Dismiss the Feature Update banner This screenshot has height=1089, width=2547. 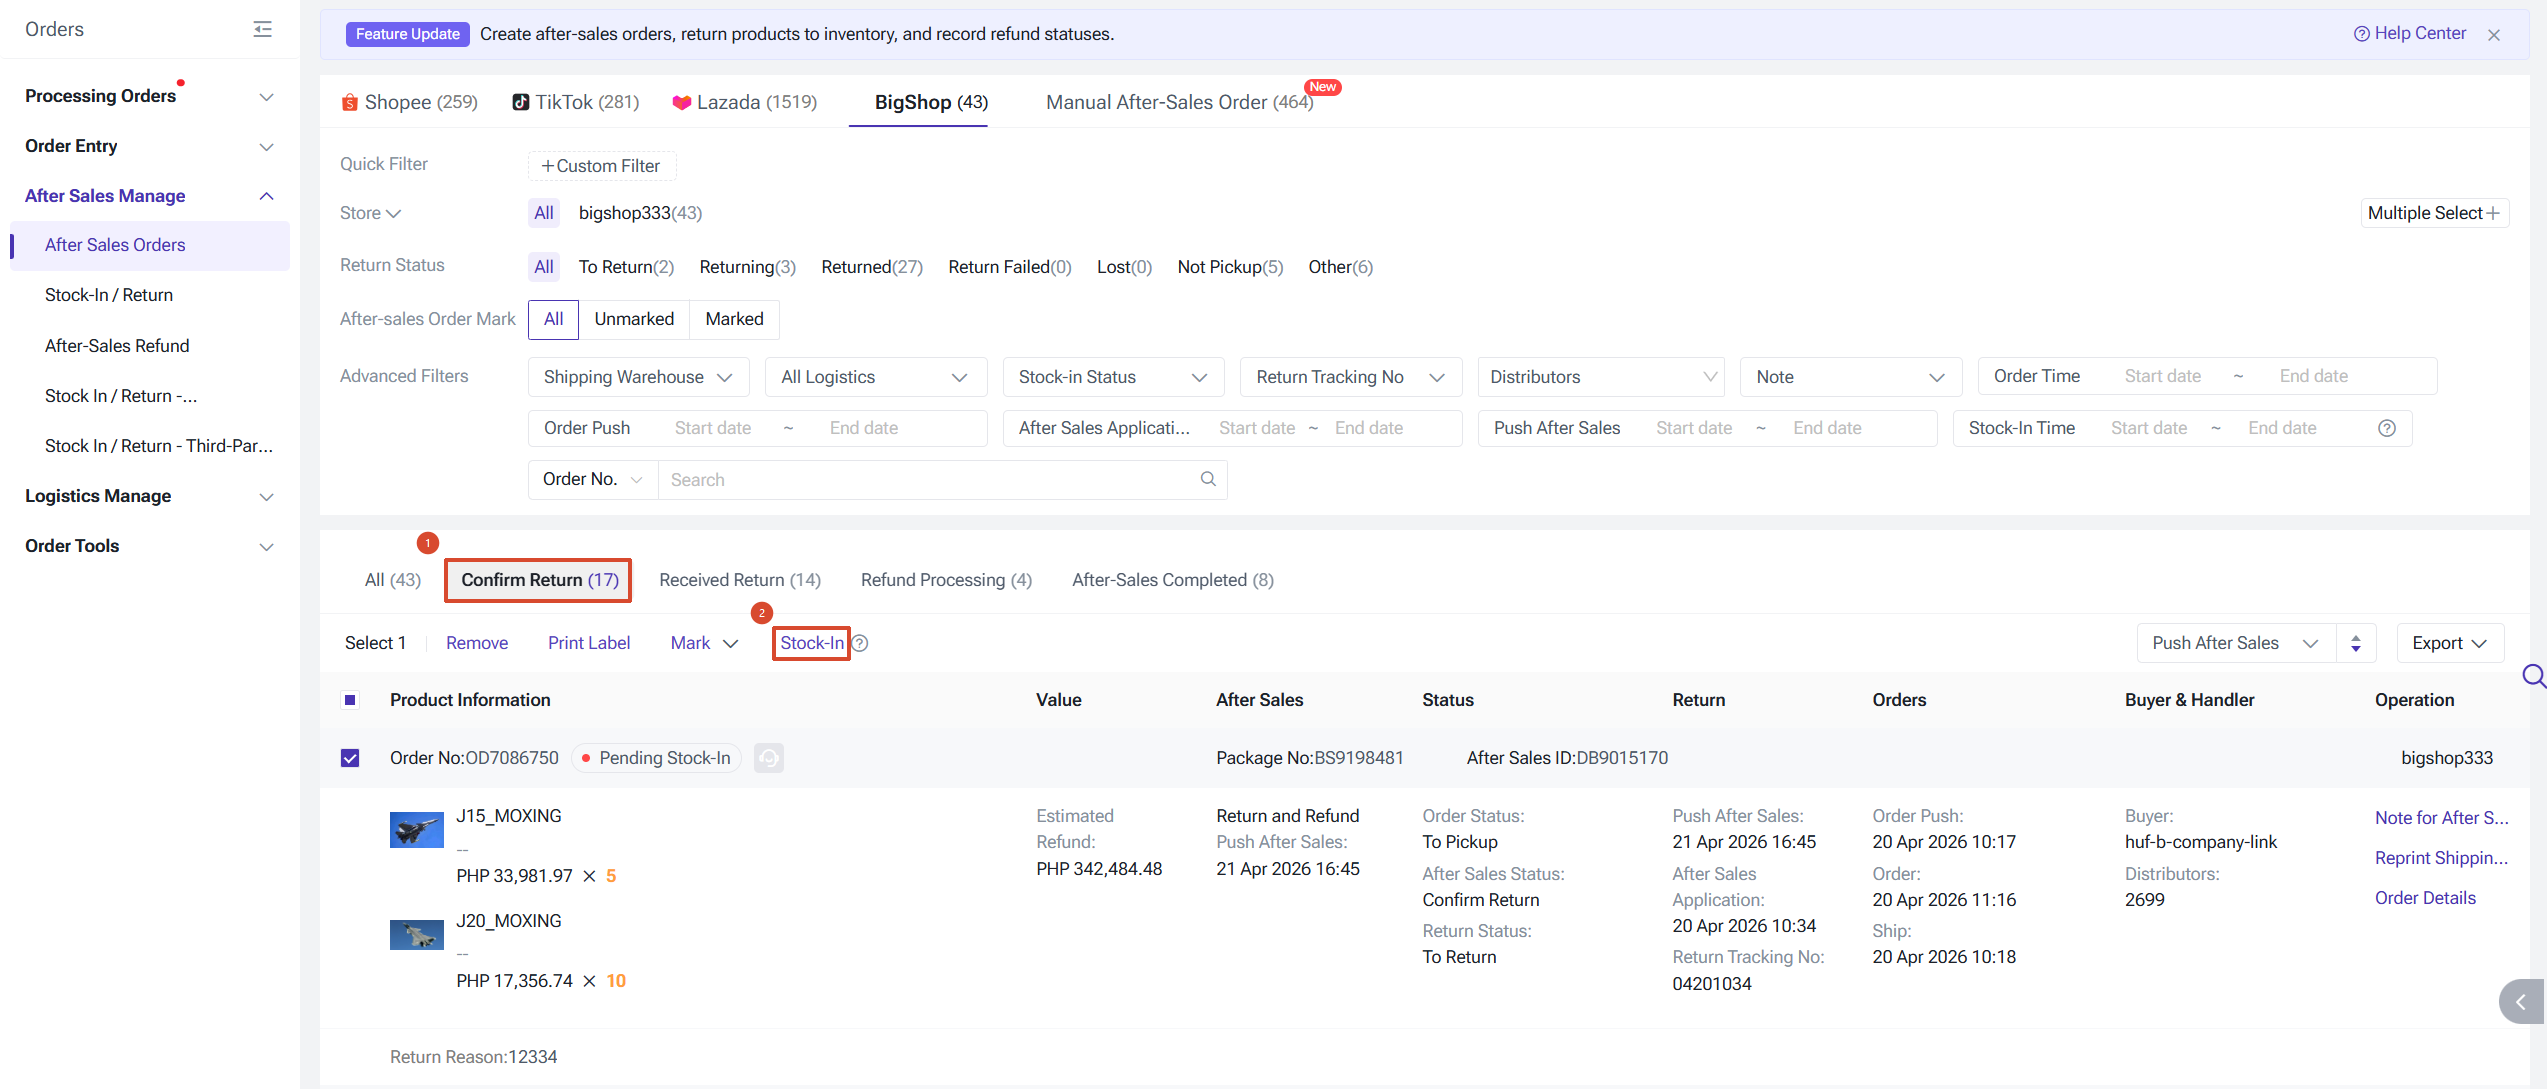click(2494, 35)
